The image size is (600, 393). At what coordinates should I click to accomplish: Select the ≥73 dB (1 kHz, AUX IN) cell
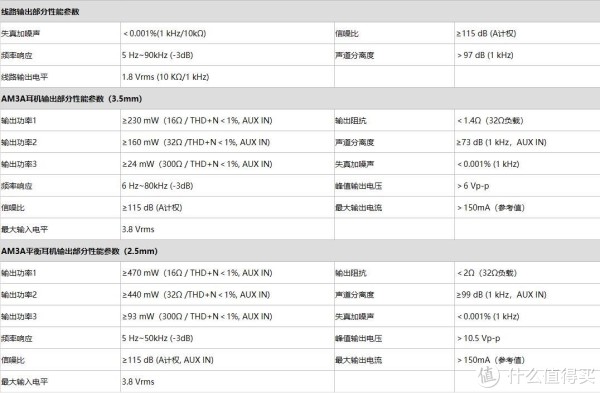501,142
